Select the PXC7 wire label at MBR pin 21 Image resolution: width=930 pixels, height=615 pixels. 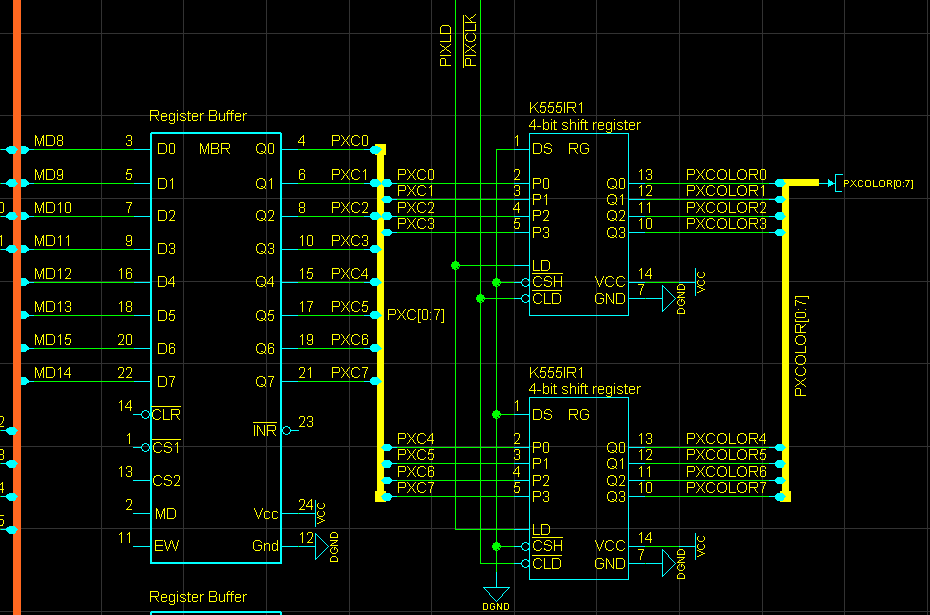[x=349, y=372]
